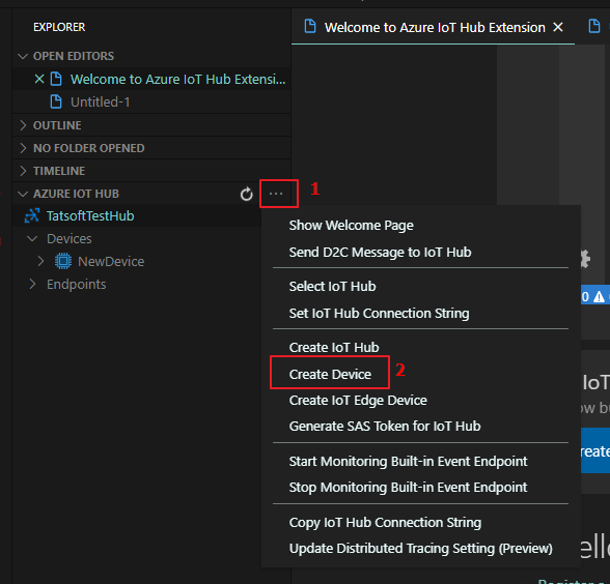Expand the NewDevice tree item
This screenshot has height=584, width=610.
coord(41,261)
